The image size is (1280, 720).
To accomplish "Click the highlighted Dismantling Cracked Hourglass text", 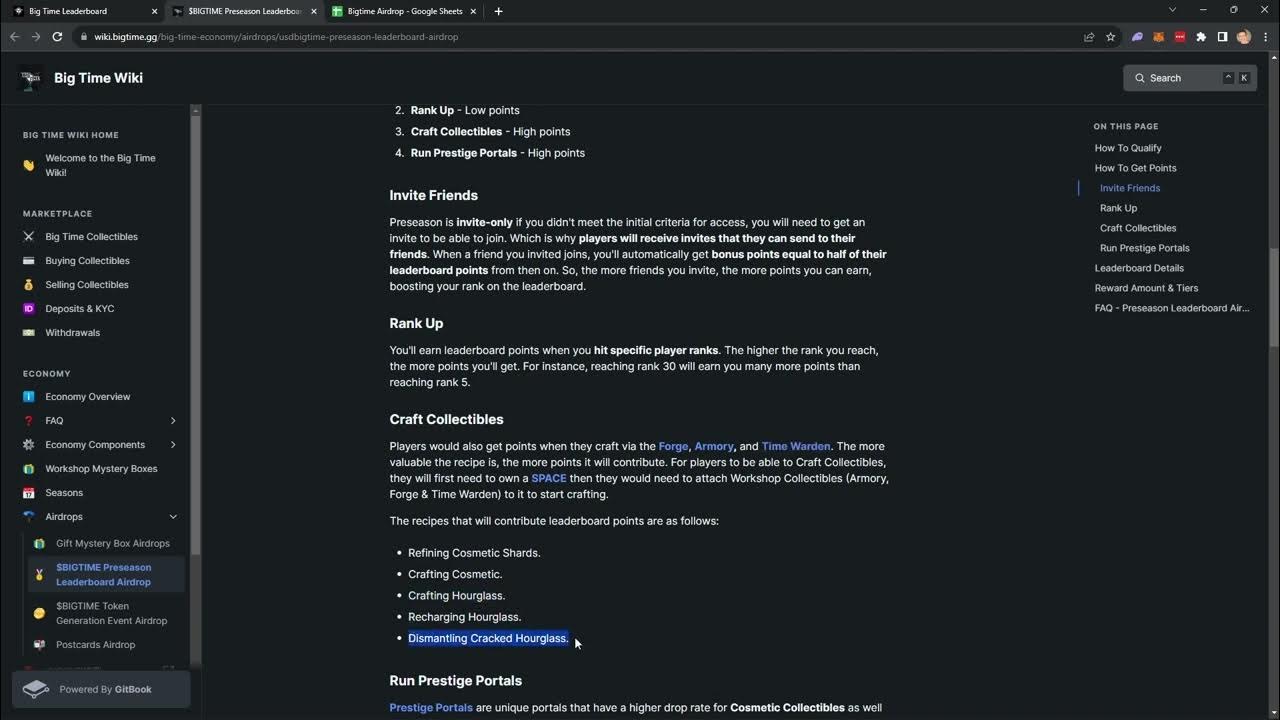I will pos(488,638).
